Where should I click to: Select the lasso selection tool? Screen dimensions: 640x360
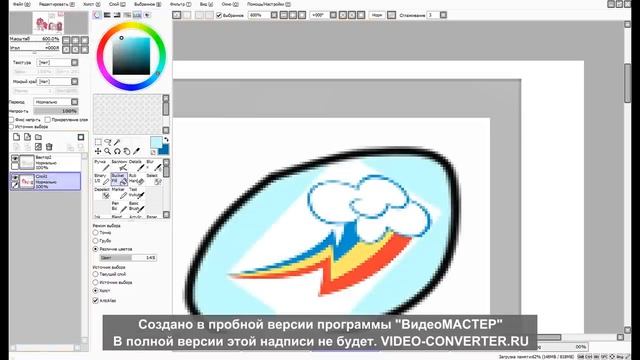click(x=108, y=142)
